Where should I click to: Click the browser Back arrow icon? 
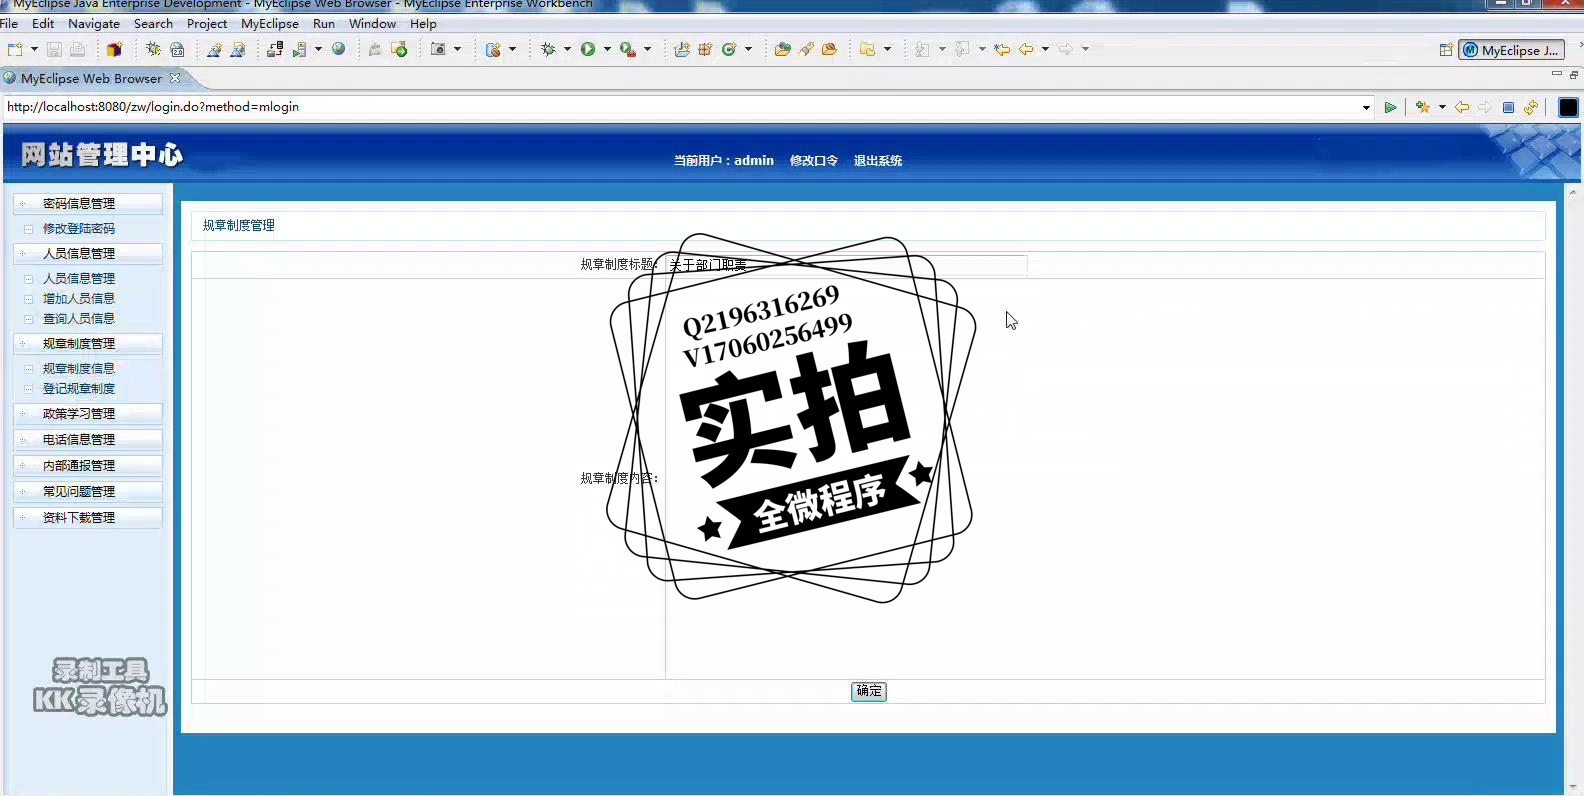(1462, 107)
